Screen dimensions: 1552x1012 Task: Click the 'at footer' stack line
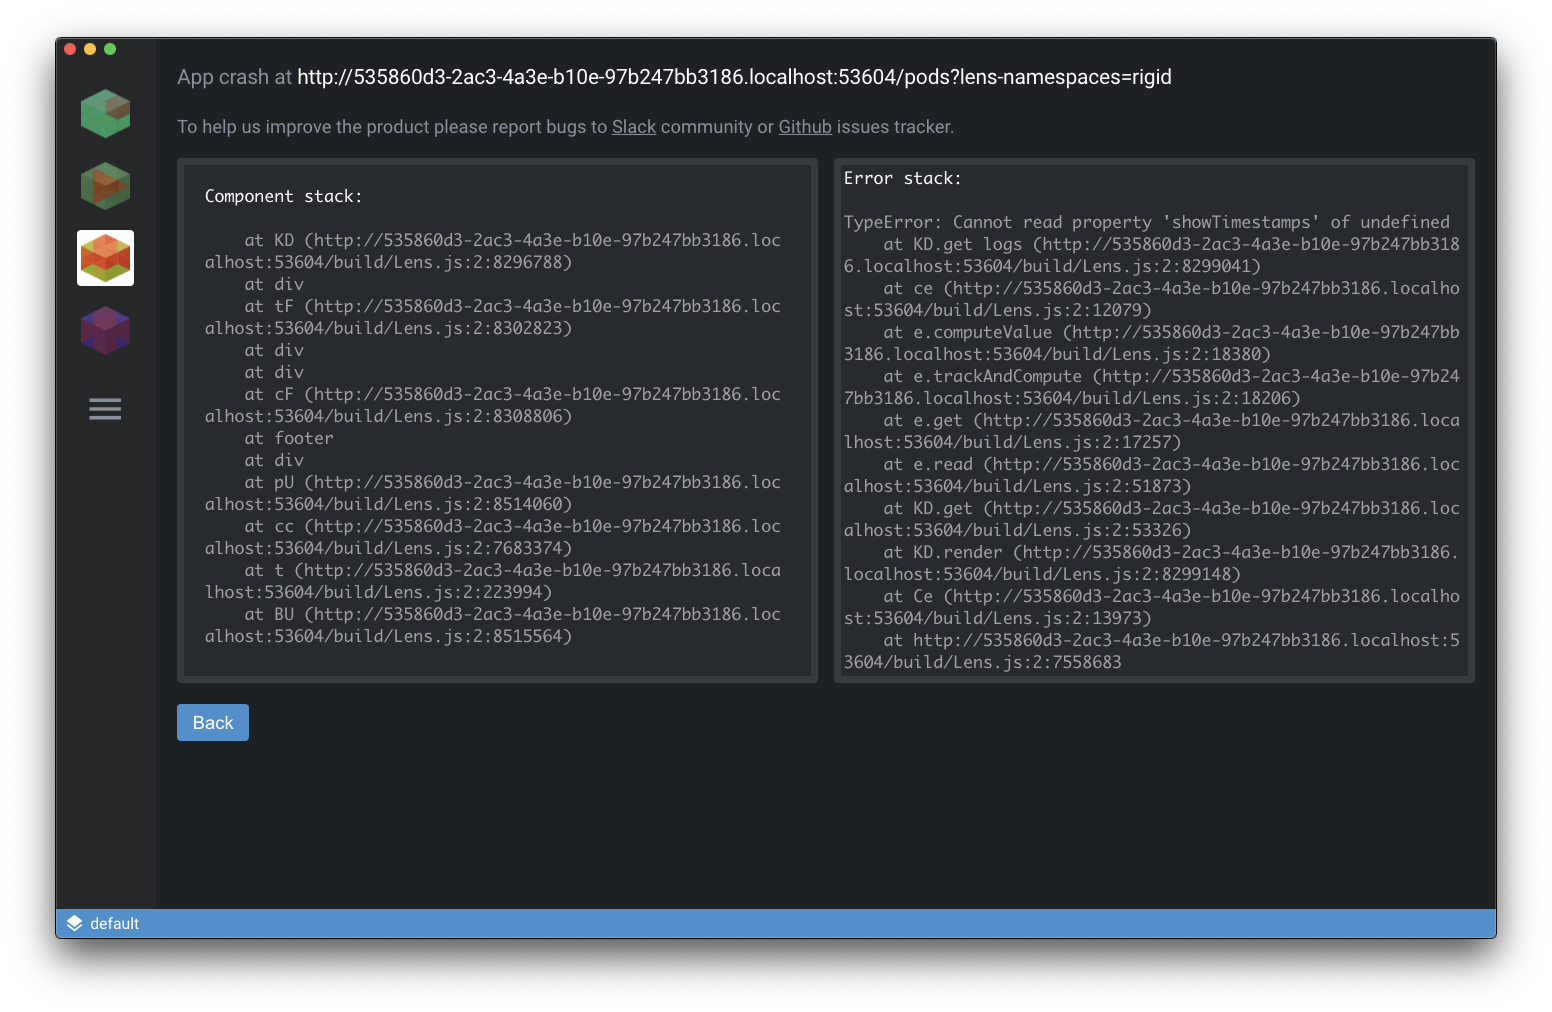click(x=289, y=438)
